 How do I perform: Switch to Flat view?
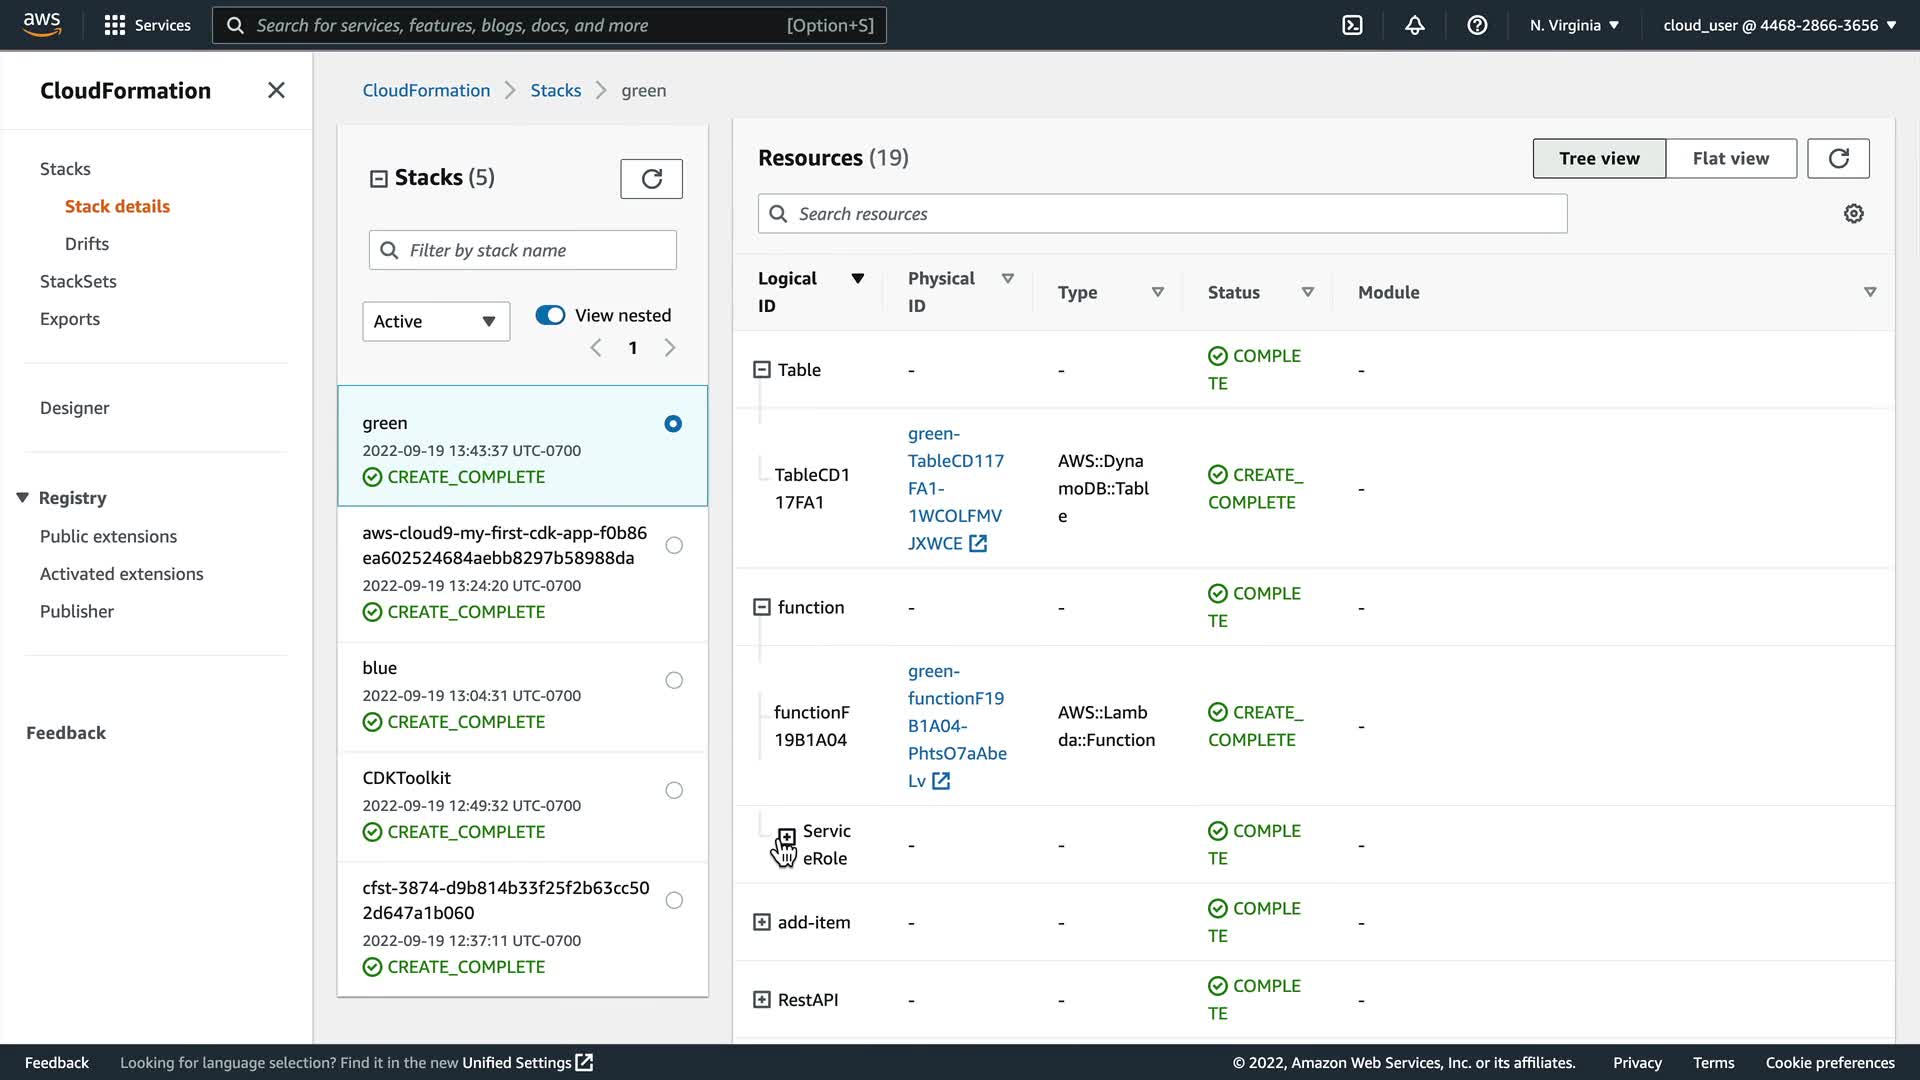[x=1730, y=158]
